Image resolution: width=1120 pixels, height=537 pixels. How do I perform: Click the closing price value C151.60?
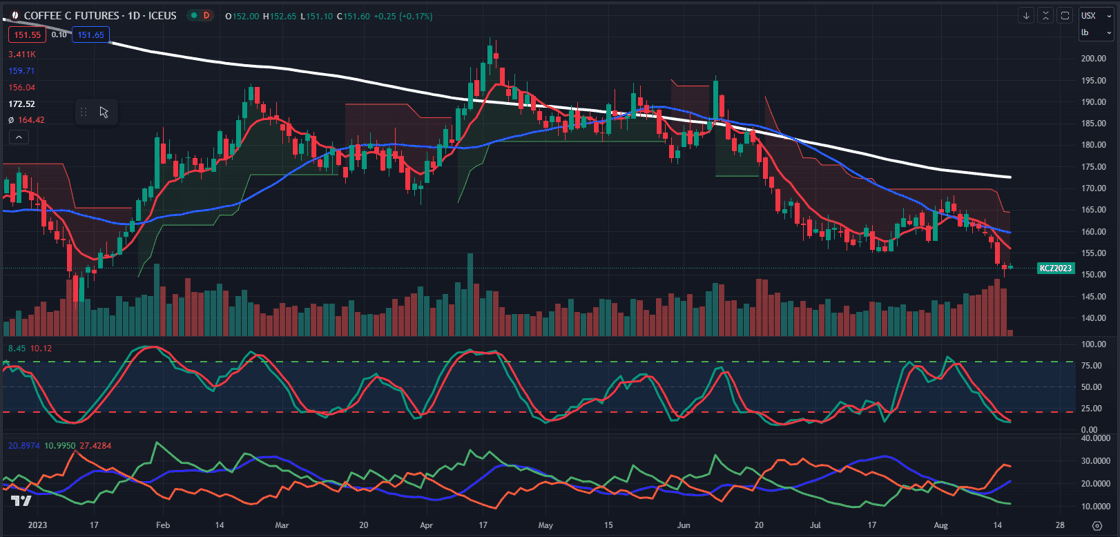pyautogui.click(x=354, y=15)
